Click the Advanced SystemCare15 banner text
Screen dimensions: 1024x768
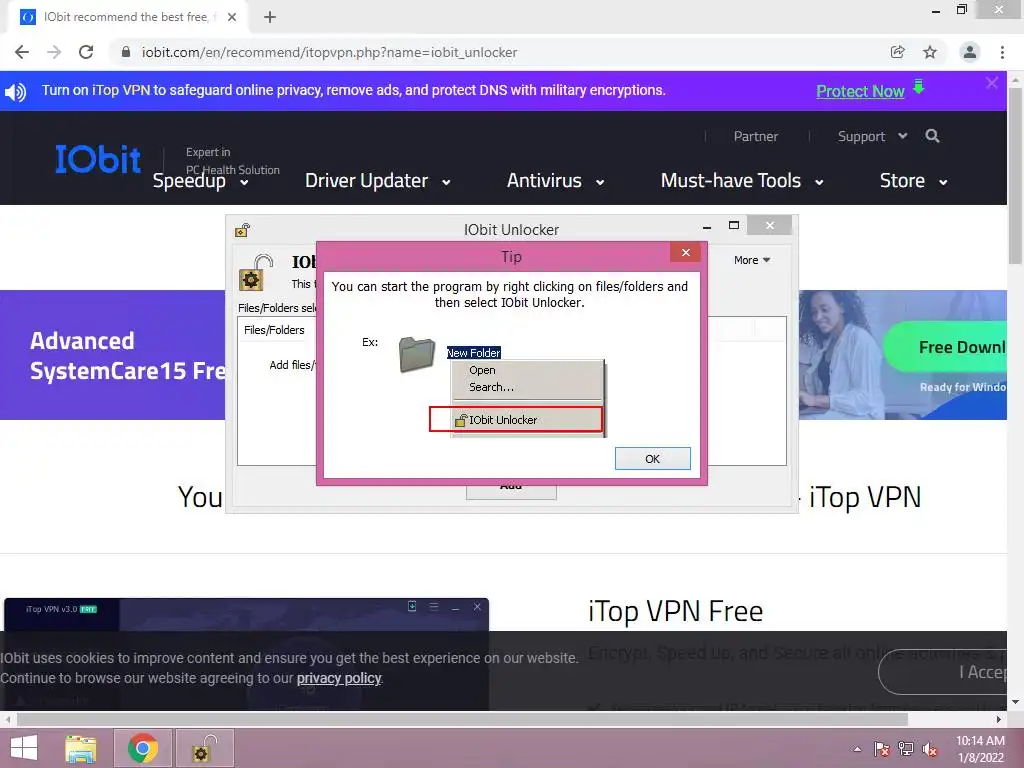(128, 355)
